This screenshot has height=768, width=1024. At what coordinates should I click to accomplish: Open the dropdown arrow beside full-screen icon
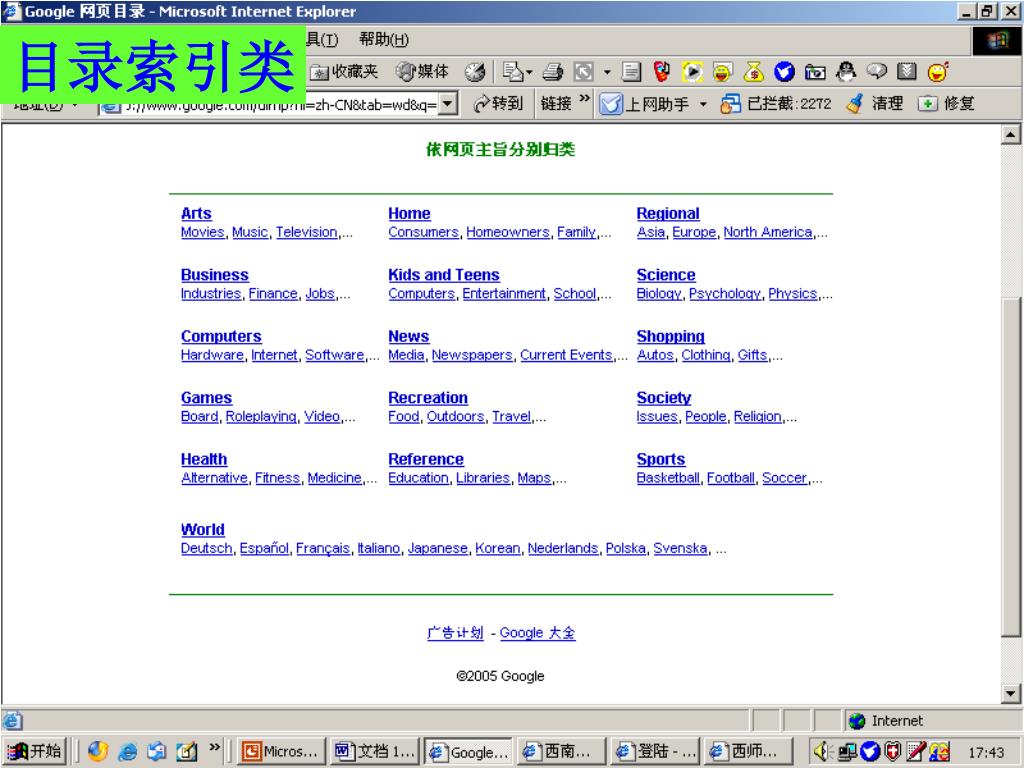coord(607,72)
